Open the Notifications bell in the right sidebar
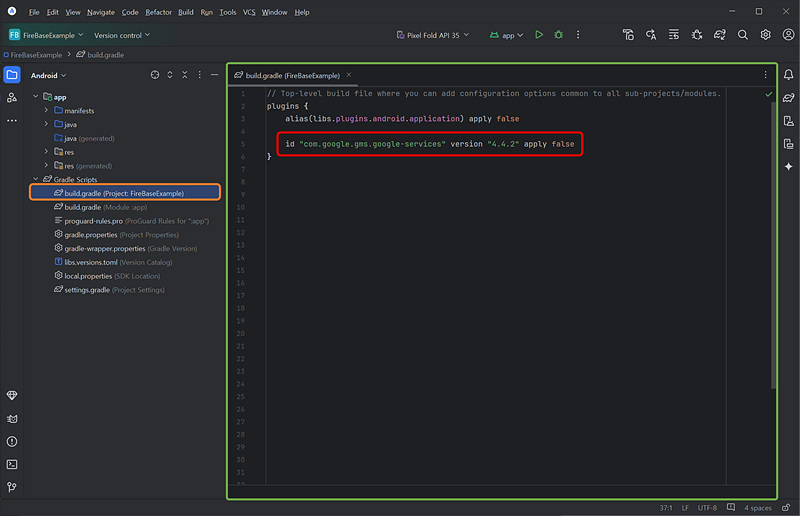 click(x=788, y=75)
